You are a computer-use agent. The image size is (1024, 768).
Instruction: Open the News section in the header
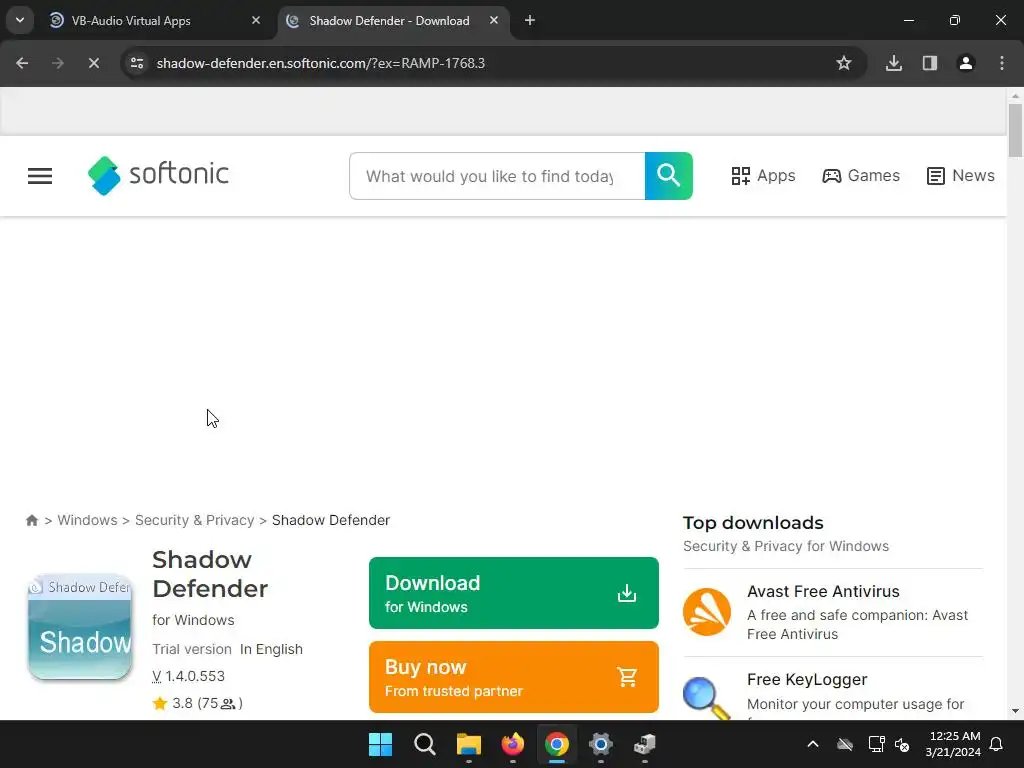(x=960, y=176)
